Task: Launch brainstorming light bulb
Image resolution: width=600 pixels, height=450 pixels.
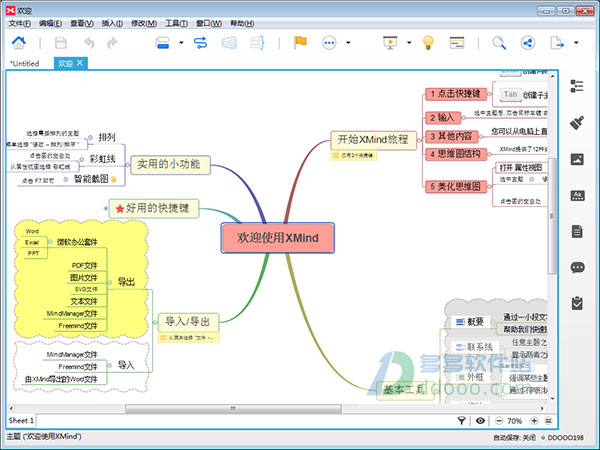Action: pos(428,42)
